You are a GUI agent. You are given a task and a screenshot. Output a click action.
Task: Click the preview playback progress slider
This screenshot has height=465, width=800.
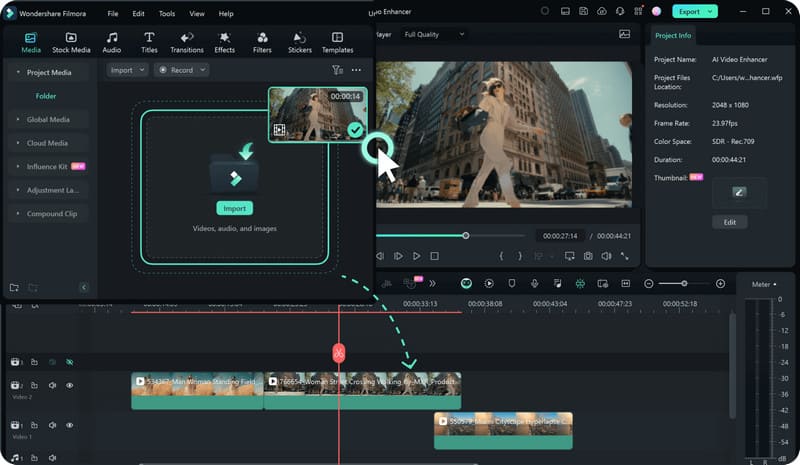pos(466,236)
